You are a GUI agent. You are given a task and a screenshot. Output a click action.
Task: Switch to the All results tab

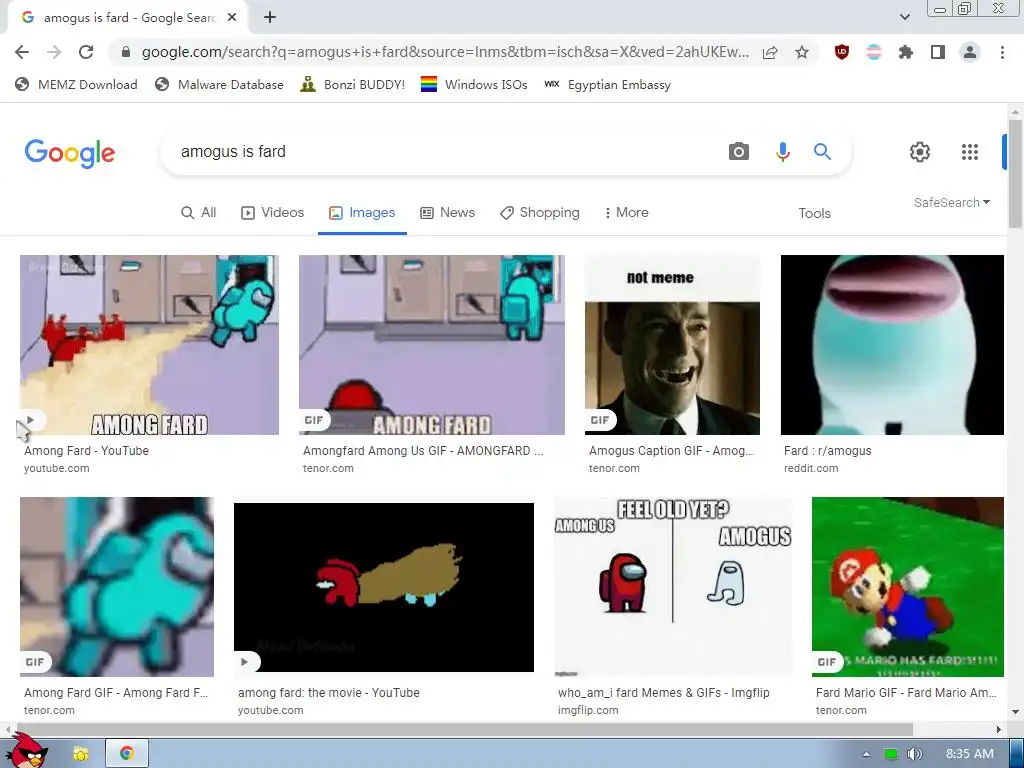(x=199, y=213)
